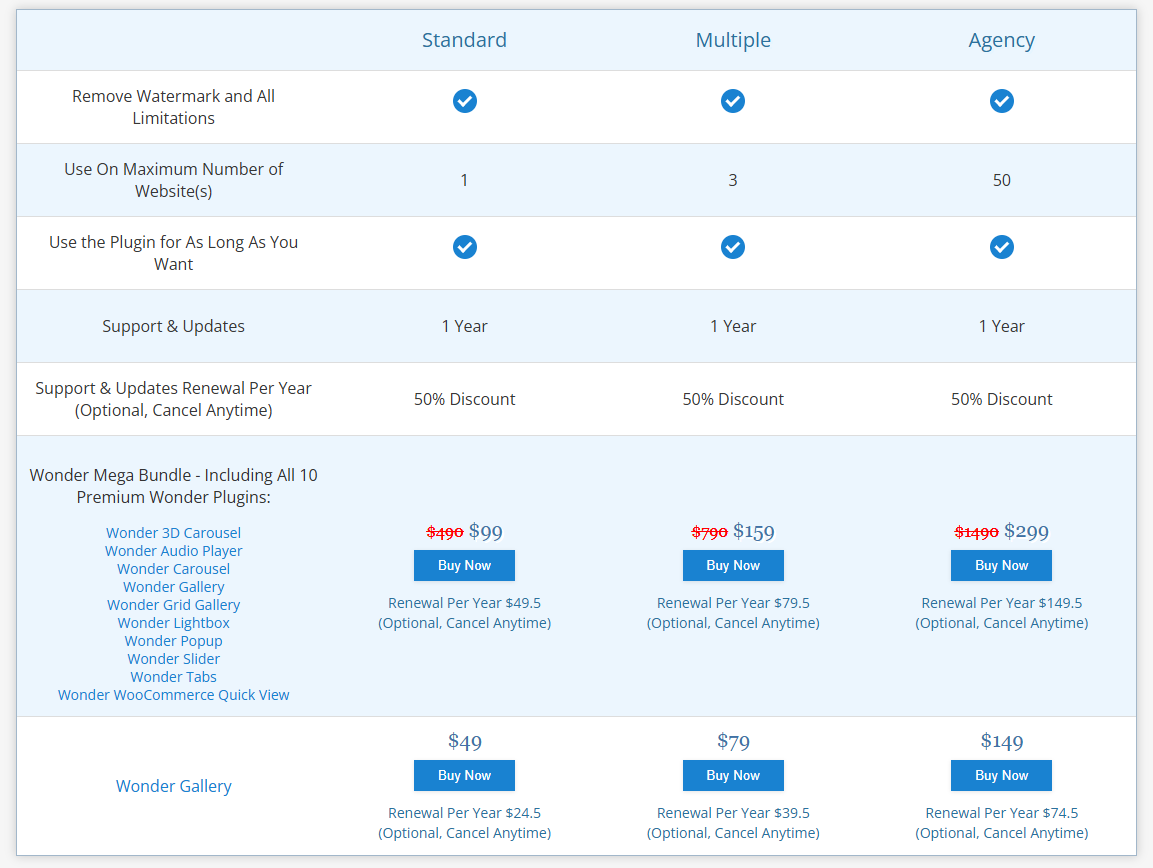1153x868 pixels.
Task: Open the Wonder Gallery link in bundle list
Action: click(x=174, y=587)
